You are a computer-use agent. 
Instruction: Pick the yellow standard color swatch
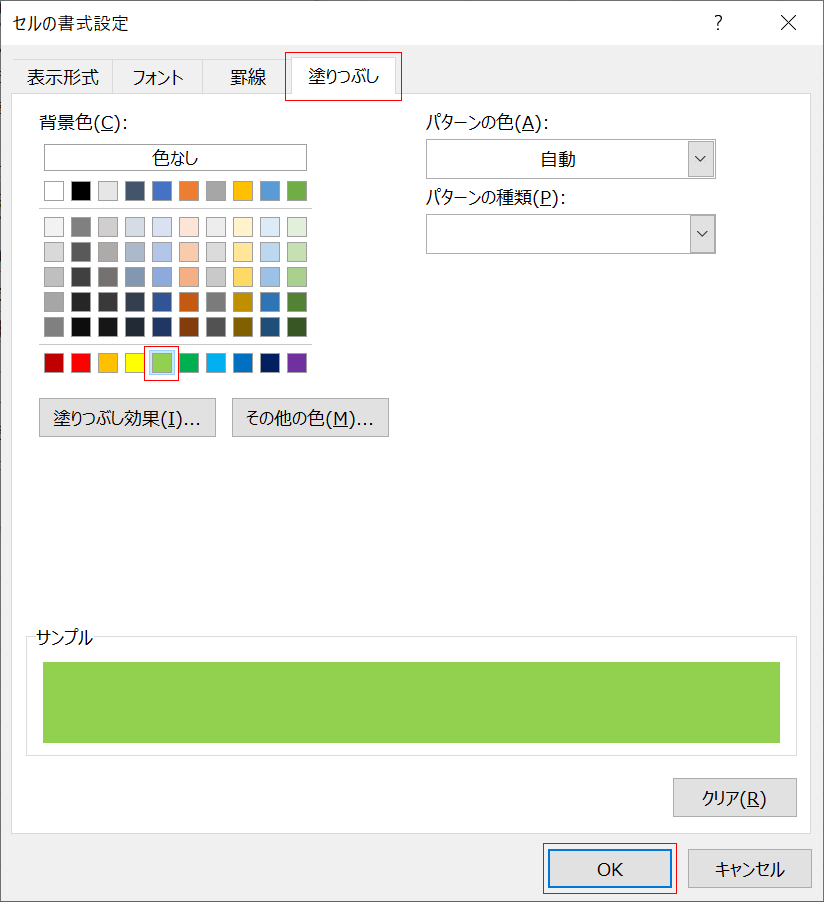coord(134,362)
